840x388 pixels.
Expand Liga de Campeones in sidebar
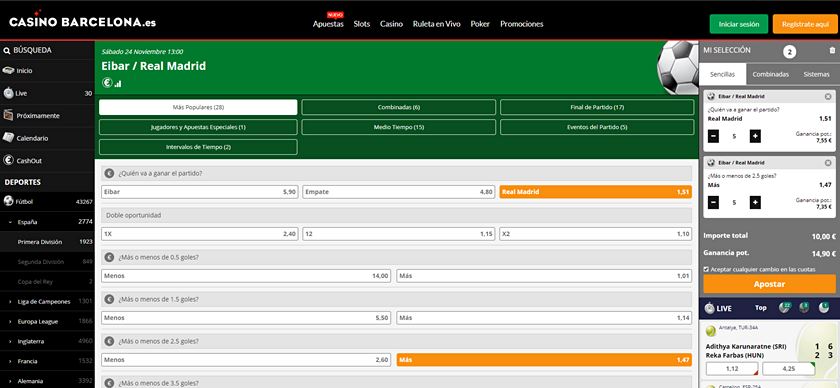click(x=10, y=302)
